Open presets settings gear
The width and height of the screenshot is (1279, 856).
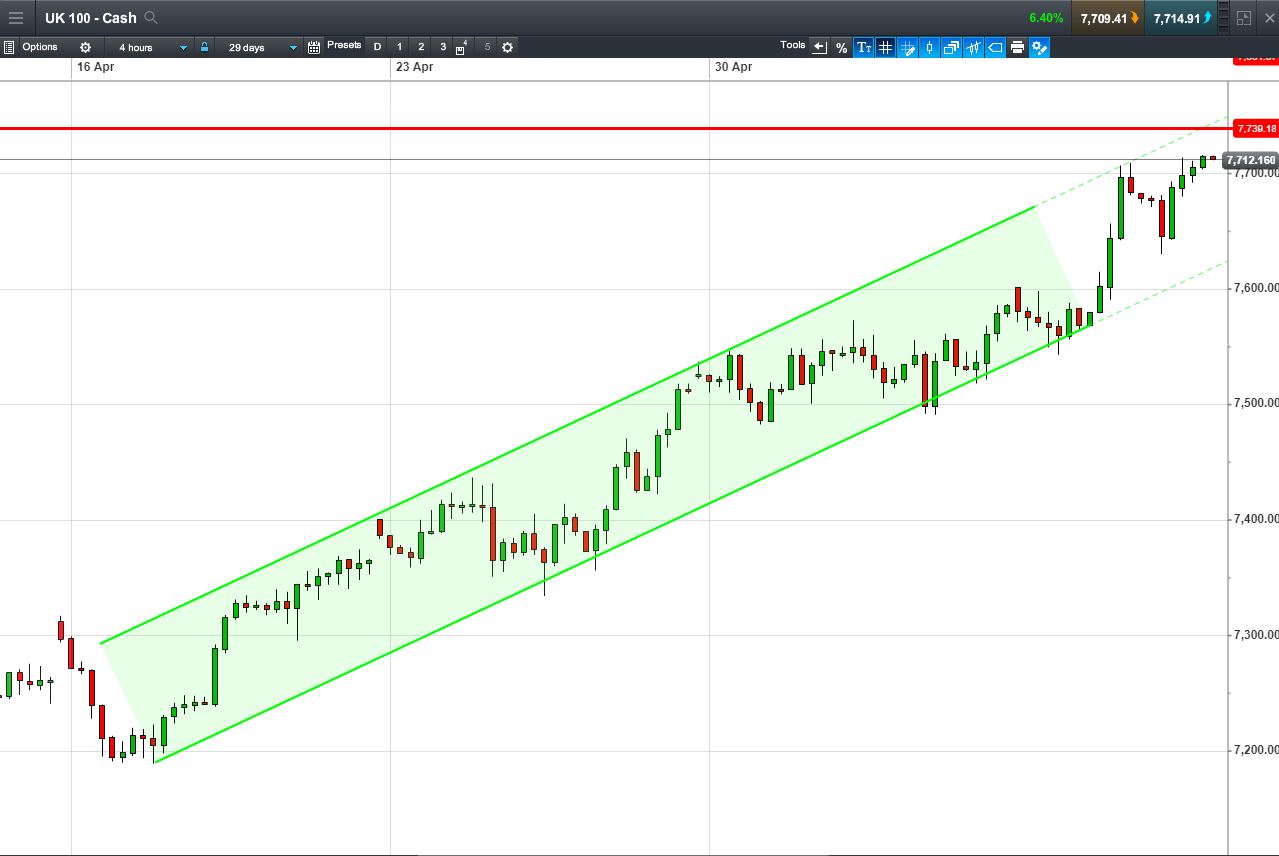(507, 47)
